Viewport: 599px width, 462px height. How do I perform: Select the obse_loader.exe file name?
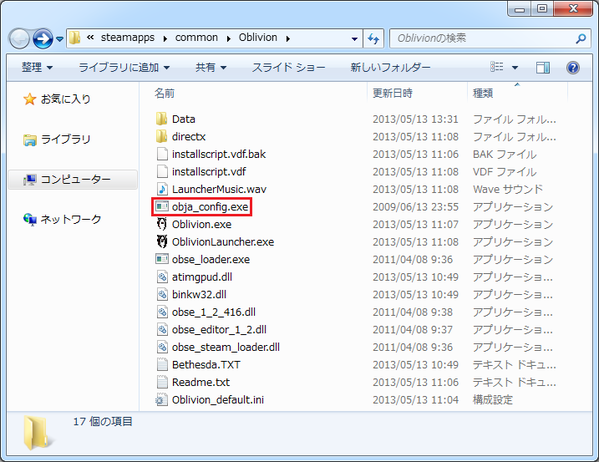(x=211, y=259)
